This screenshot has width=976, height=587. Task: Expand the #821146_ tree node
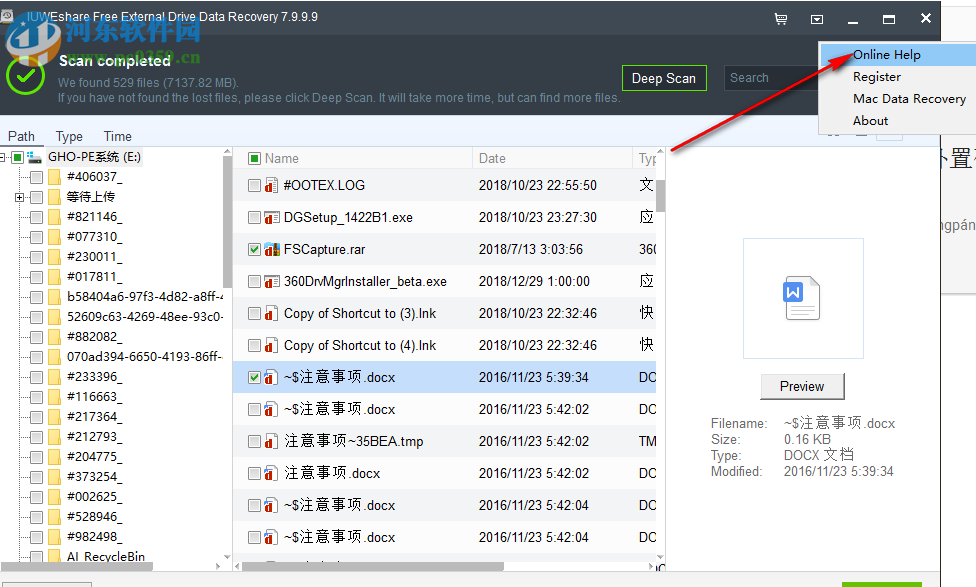[20, 217]
